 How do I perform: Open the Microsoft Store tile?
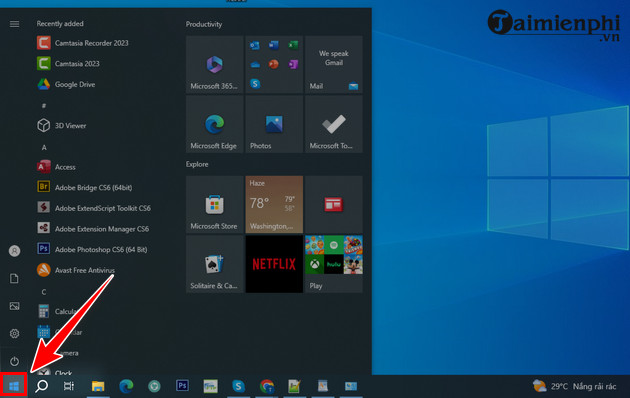(215, 204)
